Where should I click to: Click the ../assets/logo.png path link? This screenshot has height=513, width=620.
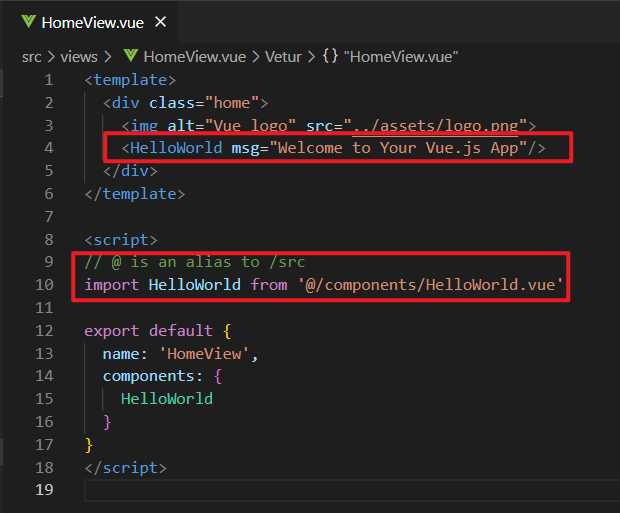pos(435,126)
